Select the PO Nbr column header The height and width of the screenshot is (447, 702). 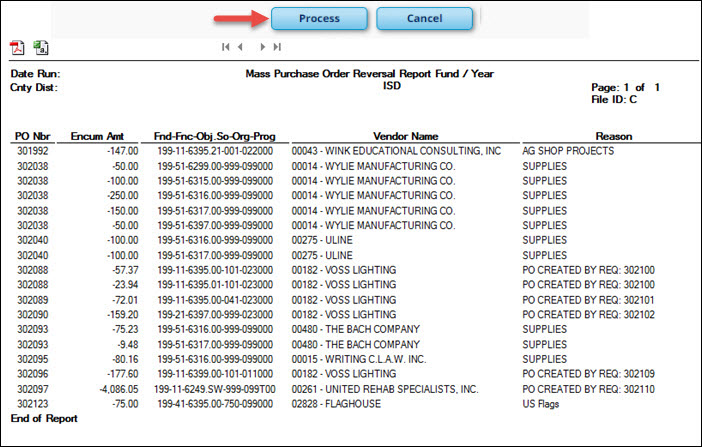pos(32,136)
